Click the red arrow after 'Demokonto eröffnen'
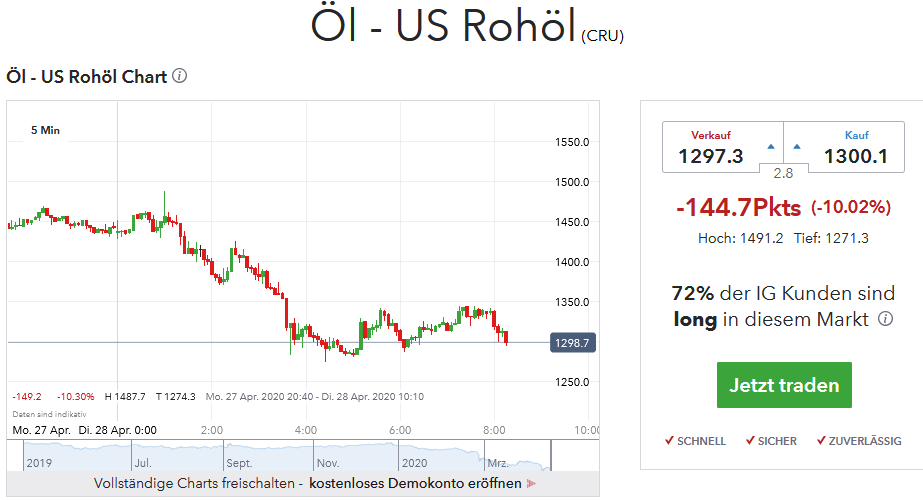 tap(531, 484)
